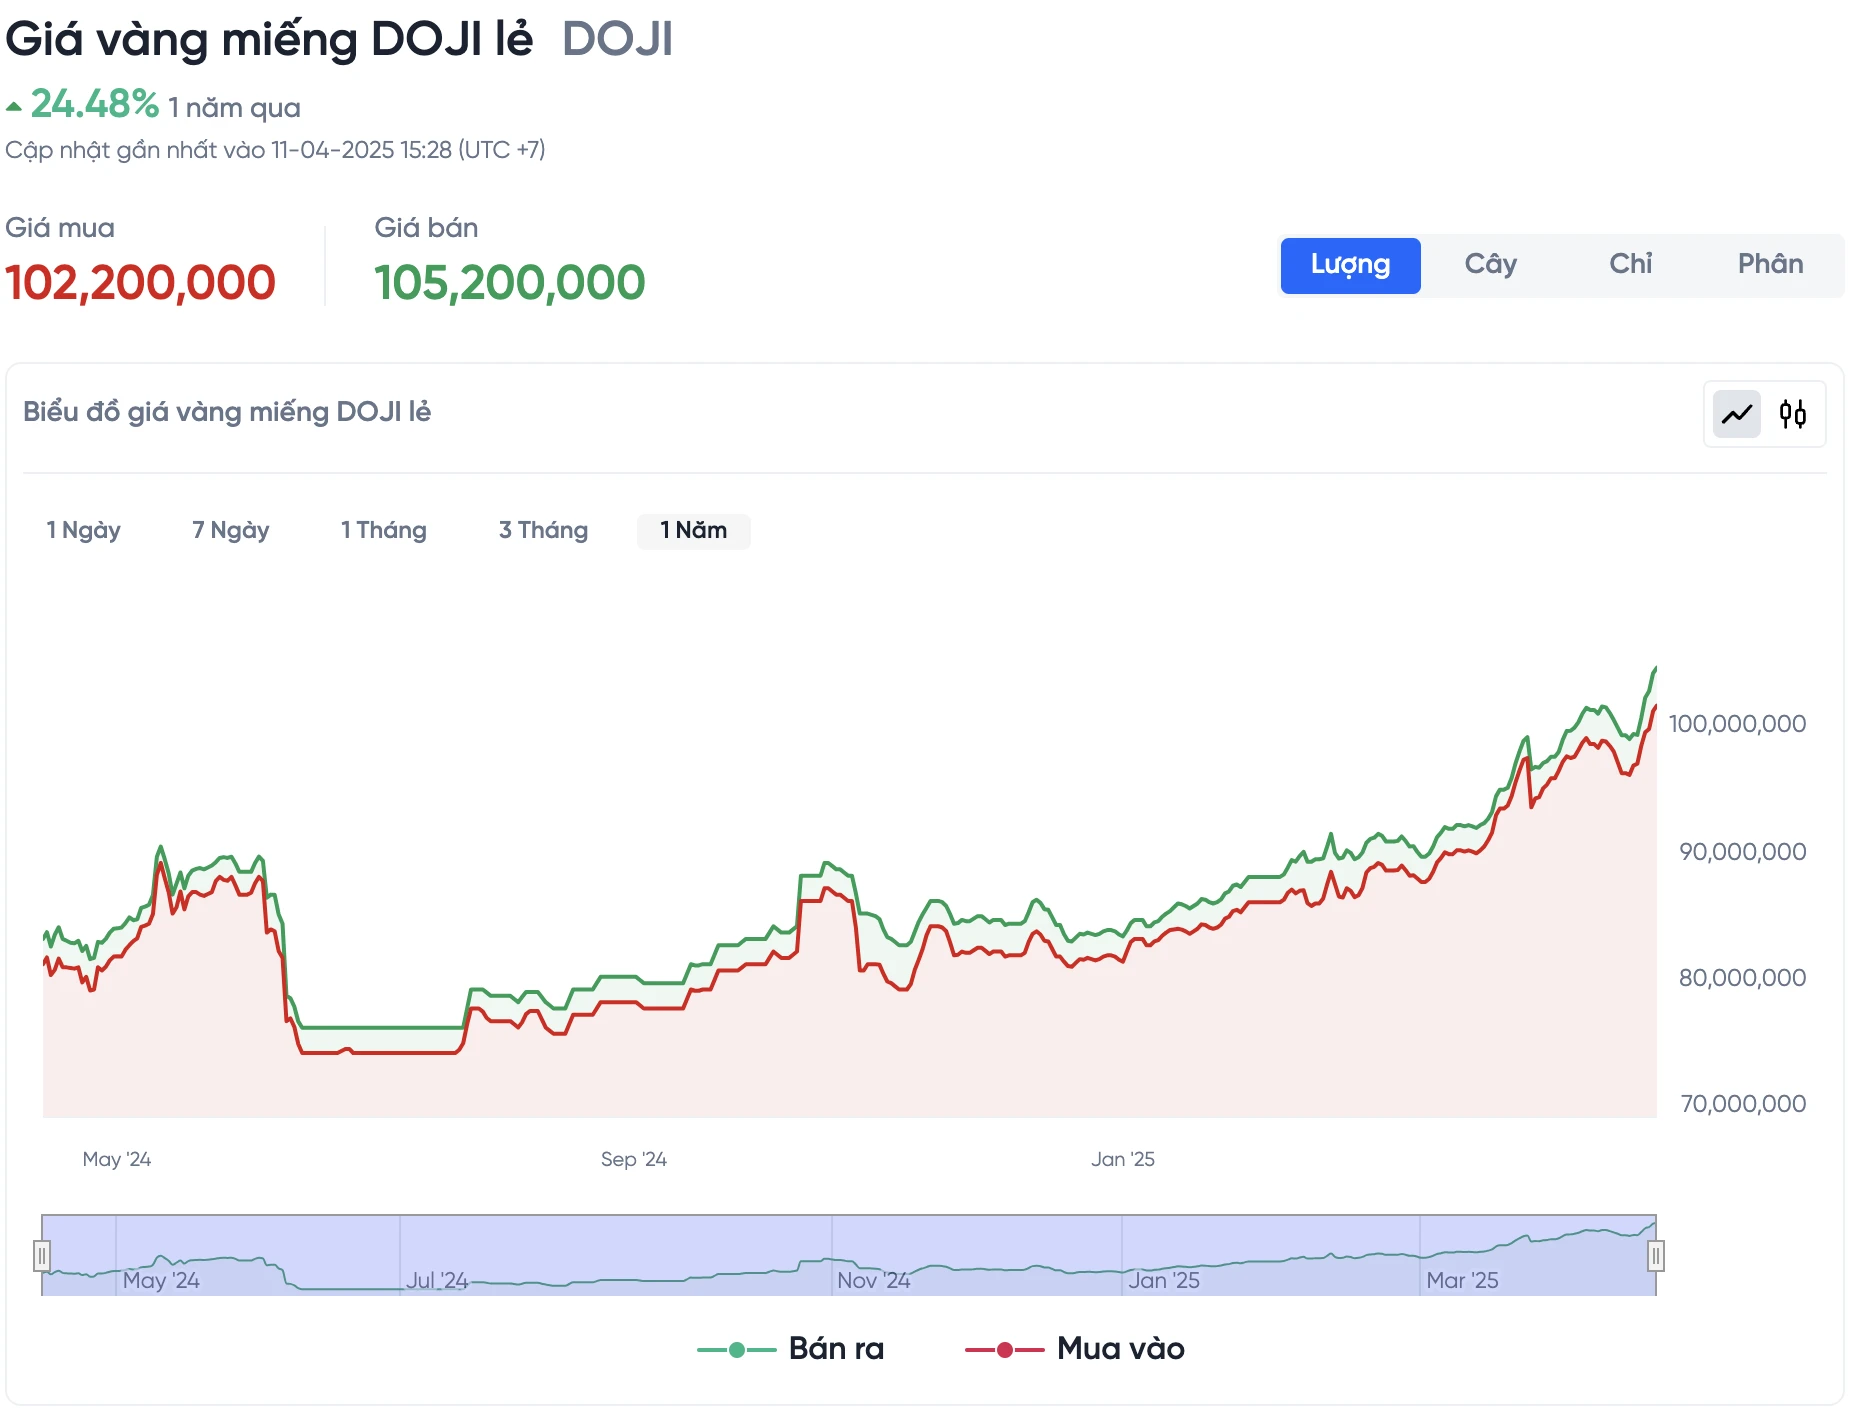
Task: Select the 'Lượng' unit tab
Action: point(1350,265)
